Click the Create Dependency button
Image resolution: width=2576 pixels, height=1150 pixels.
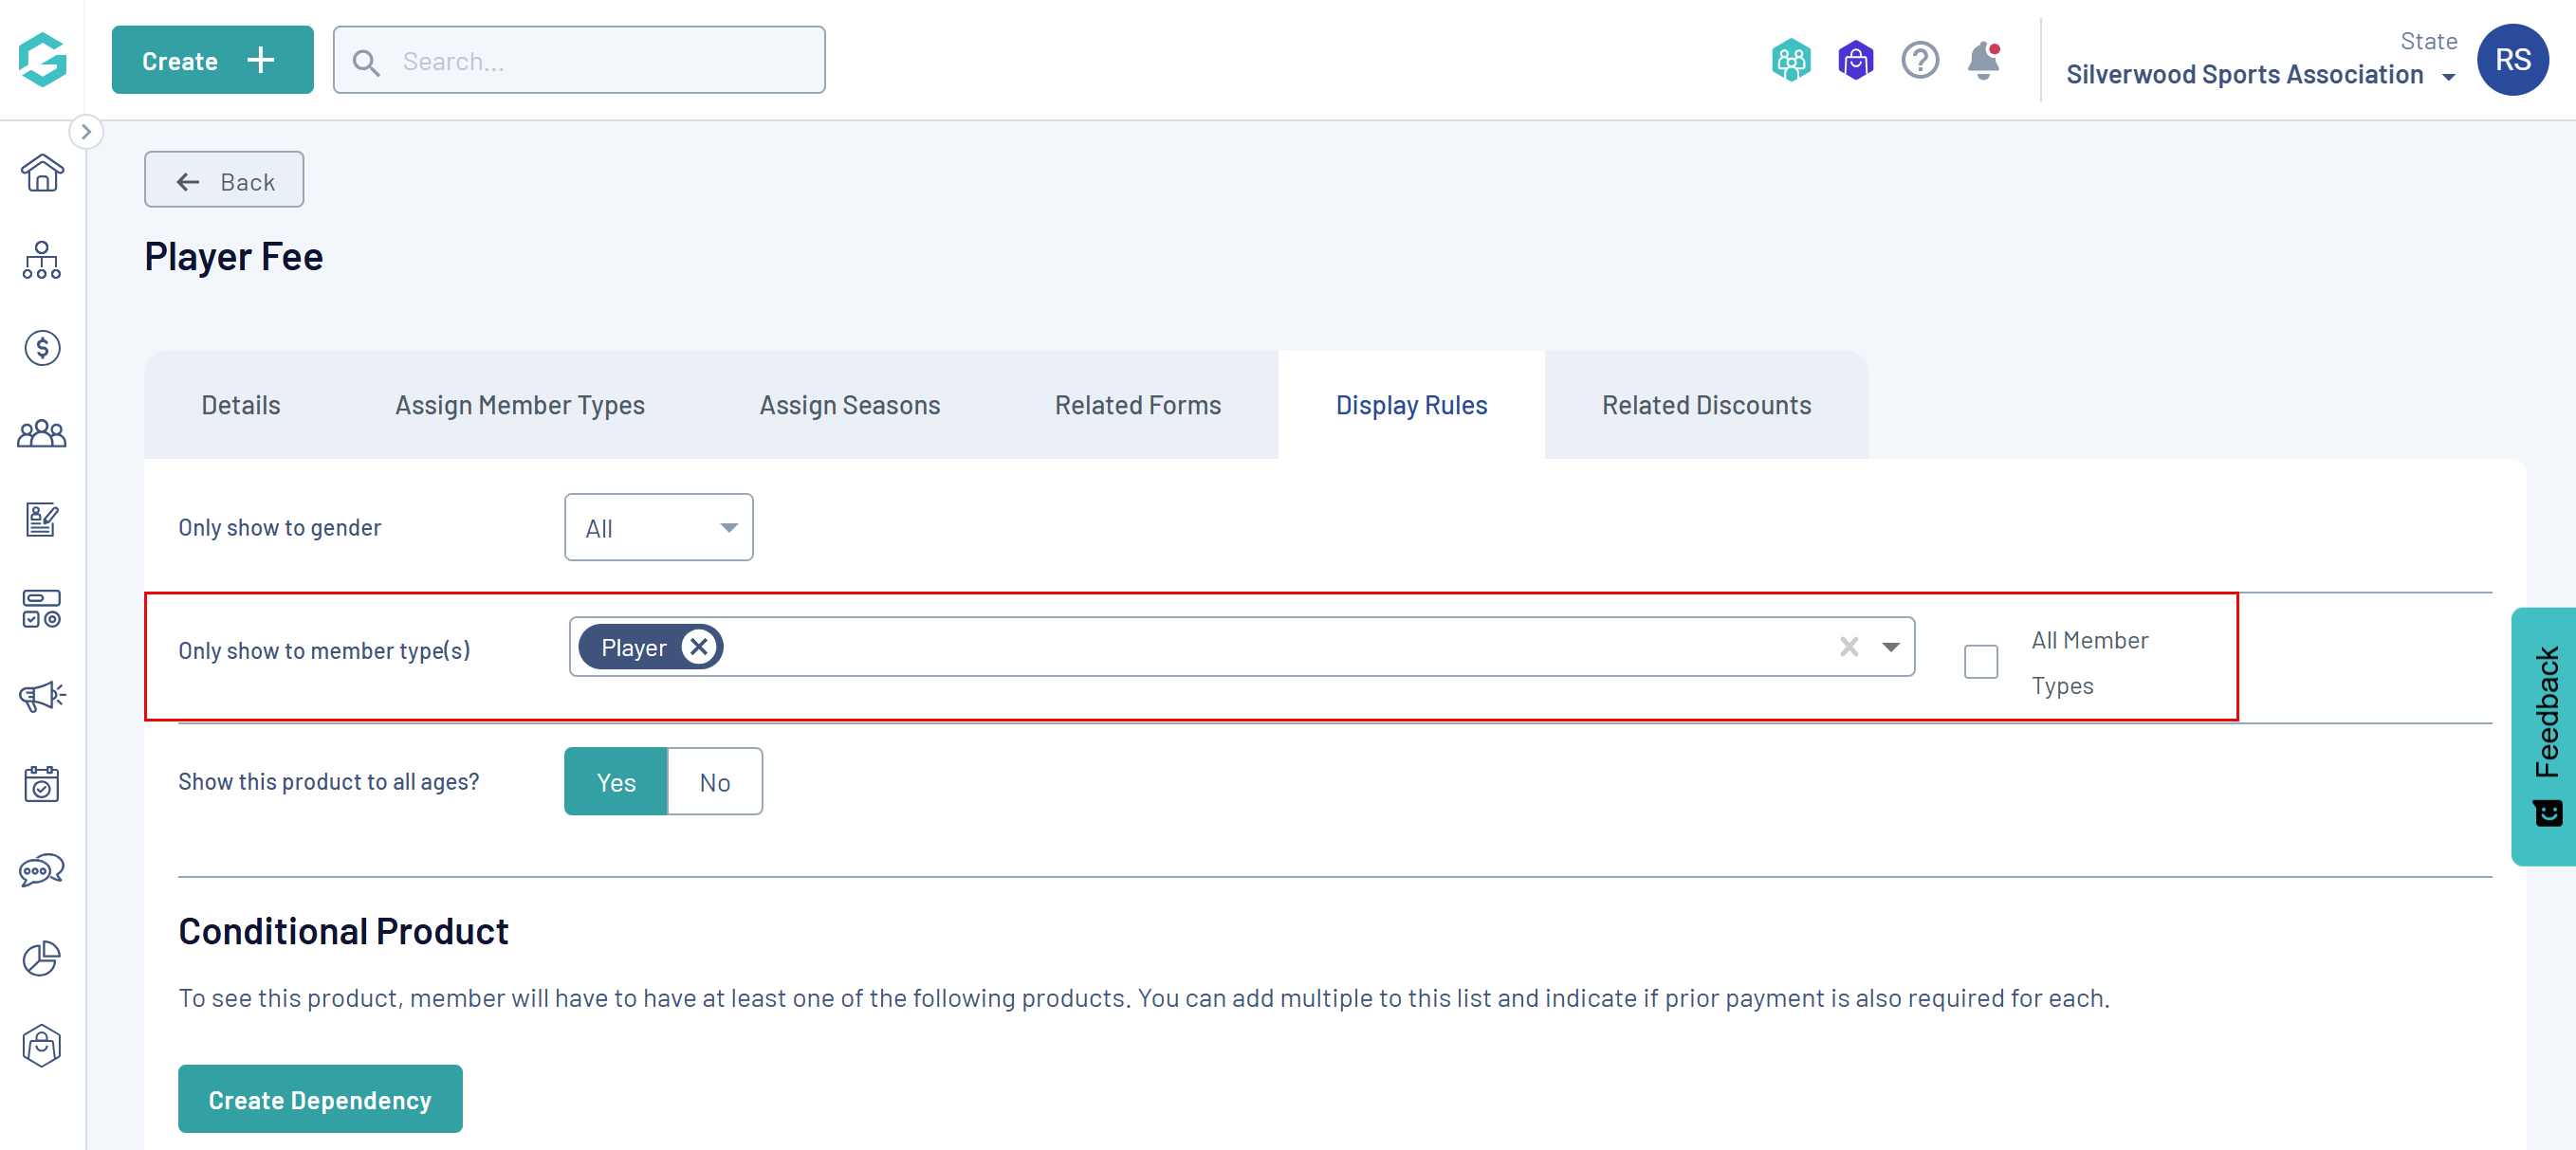tap(320, 1099)
